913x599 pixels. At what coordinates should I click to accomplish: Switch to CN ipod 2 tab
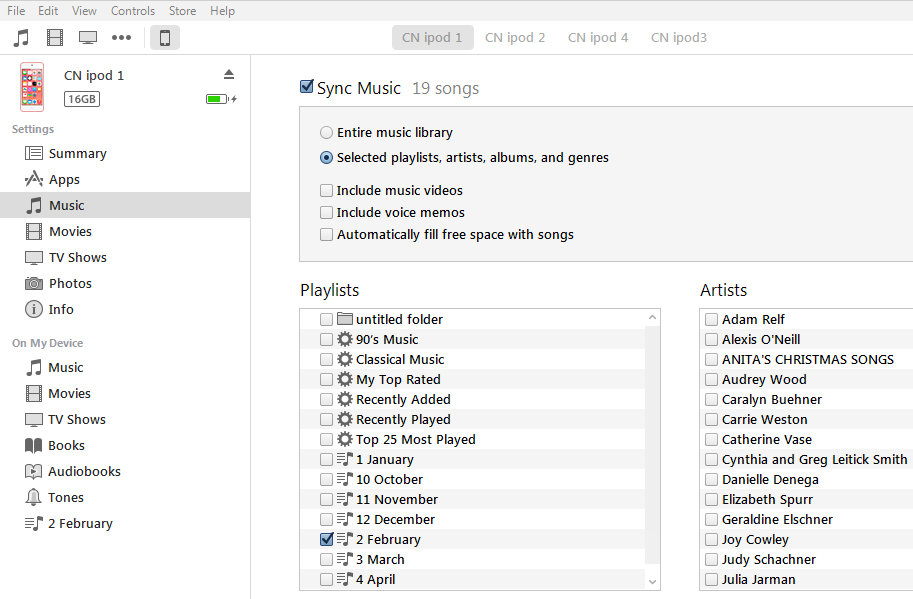click(515, 38)
